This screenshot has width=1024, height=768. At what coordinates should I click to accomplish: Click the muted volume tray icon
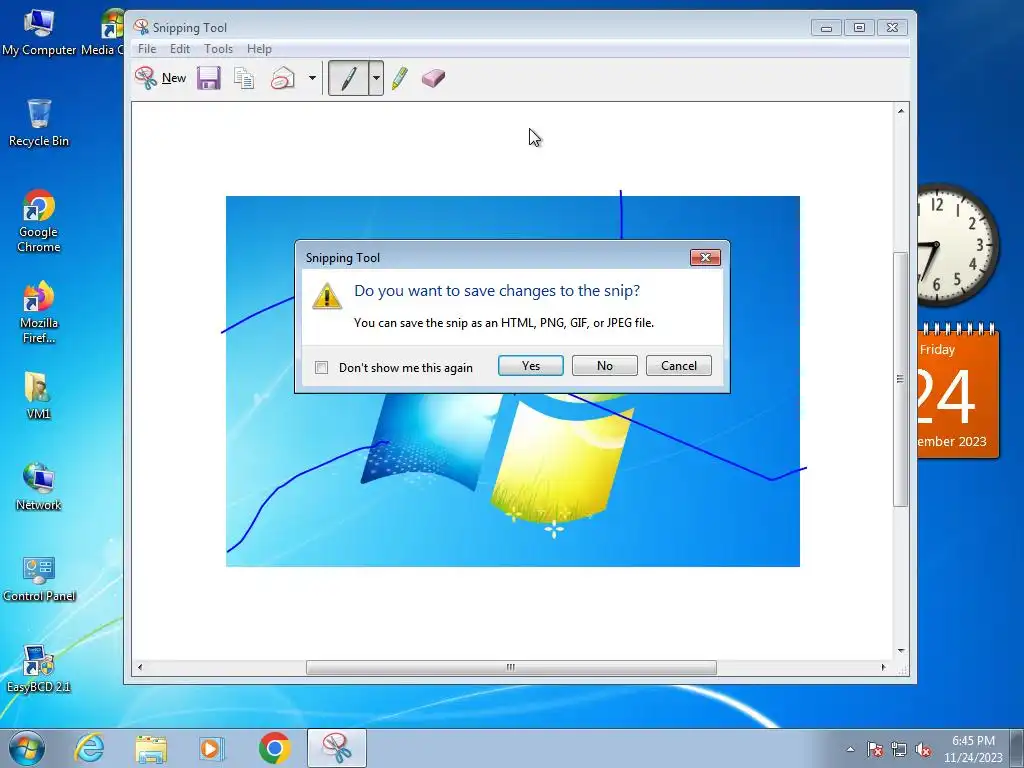(923, 749)
